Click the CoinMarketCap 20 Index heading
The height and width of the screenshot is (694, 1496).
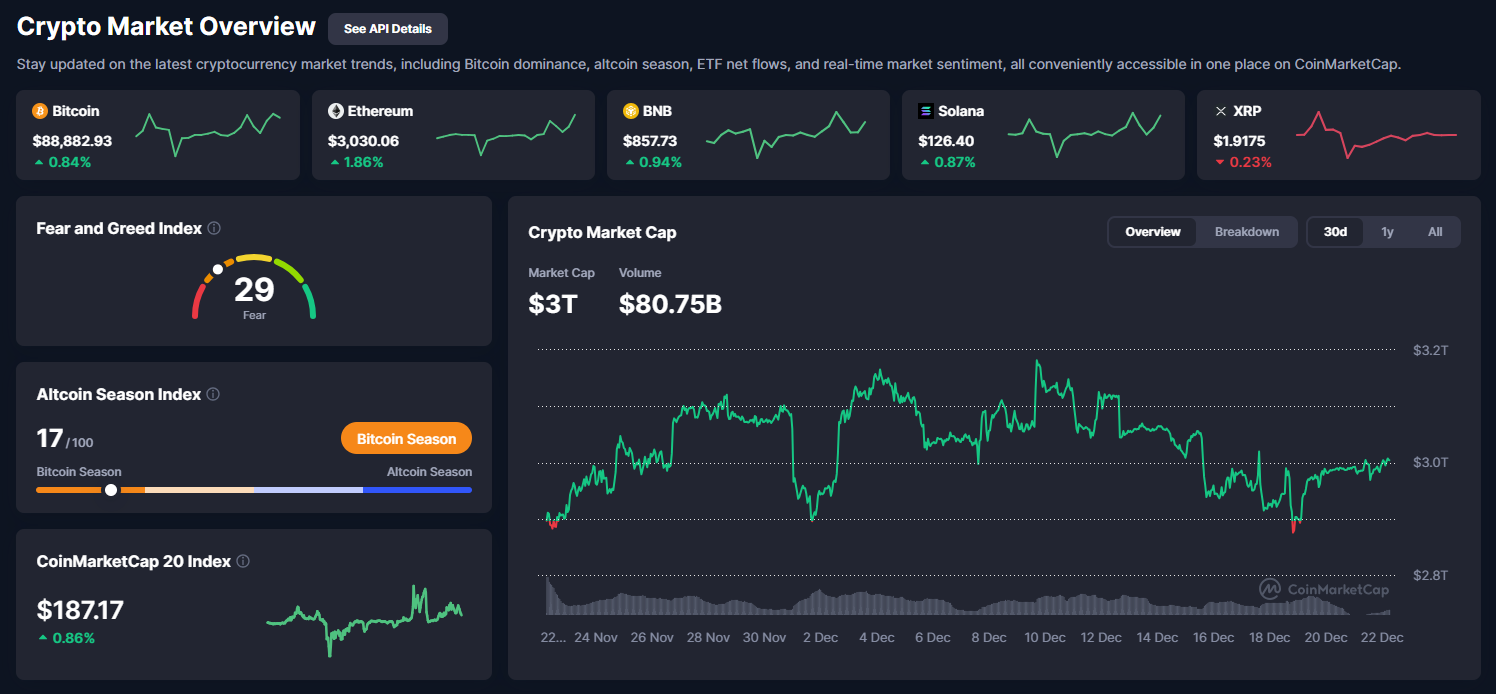click(134, 561)
